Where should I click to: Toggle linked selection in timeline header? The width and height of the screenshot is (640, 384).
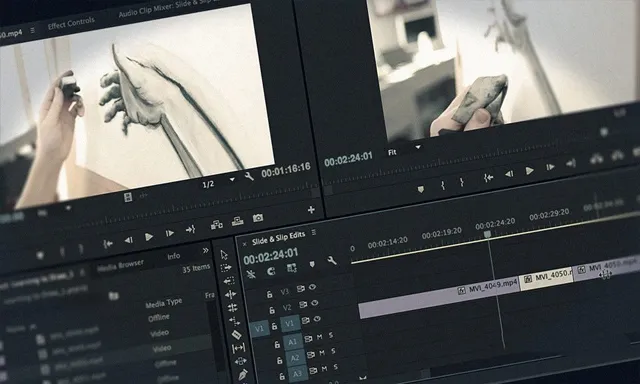tap(291, 268)
